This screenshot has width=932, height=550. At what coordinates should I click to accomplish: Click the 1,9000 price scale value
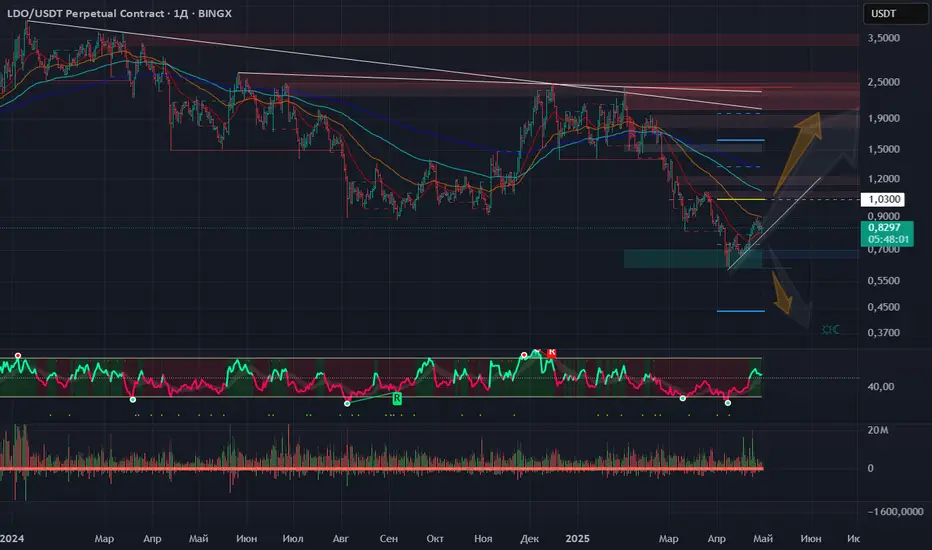[x=883, y=118]
